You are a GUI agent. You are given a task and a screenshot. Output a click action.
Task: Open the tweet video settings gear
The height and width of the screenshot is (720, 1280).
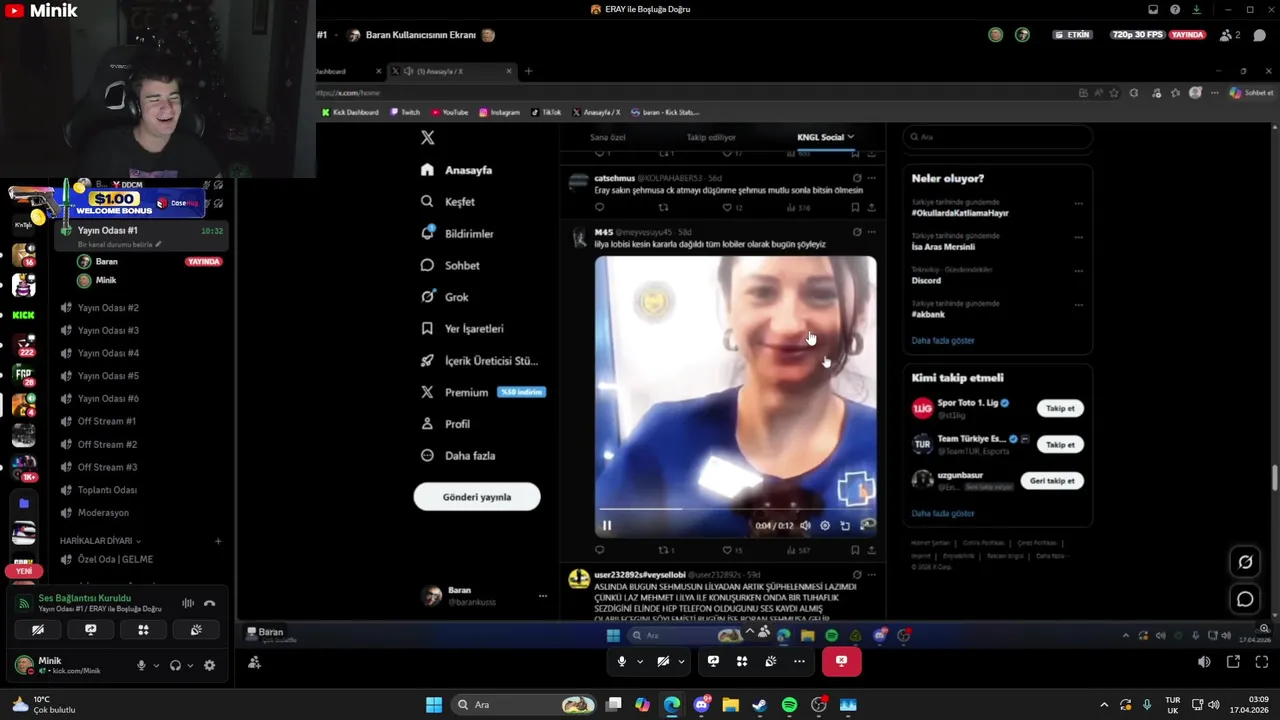tap(825, 525)
